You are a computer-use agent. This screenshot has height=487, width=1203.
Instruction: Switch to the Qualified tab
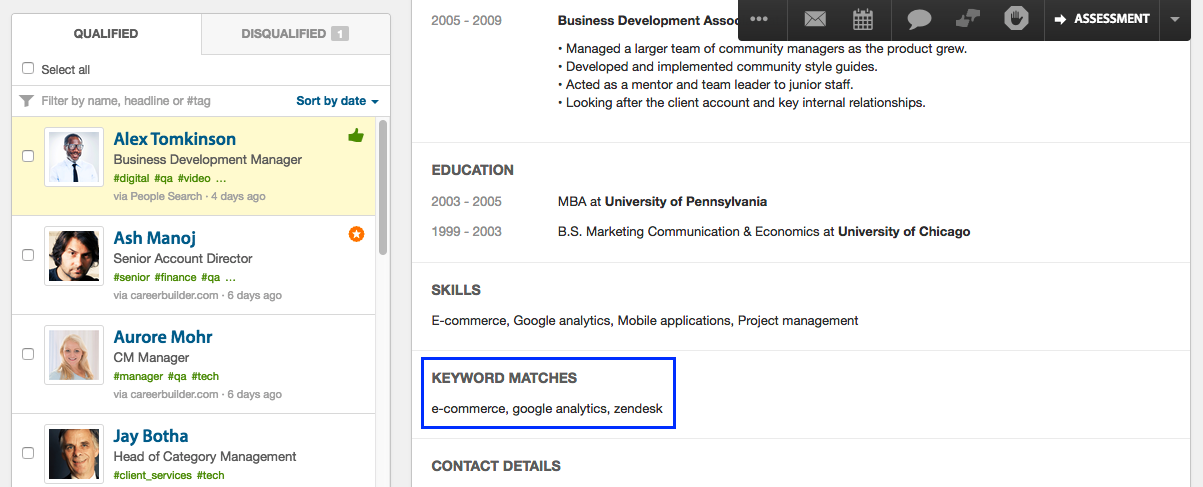pyautogui.click(x=106, y=34)
